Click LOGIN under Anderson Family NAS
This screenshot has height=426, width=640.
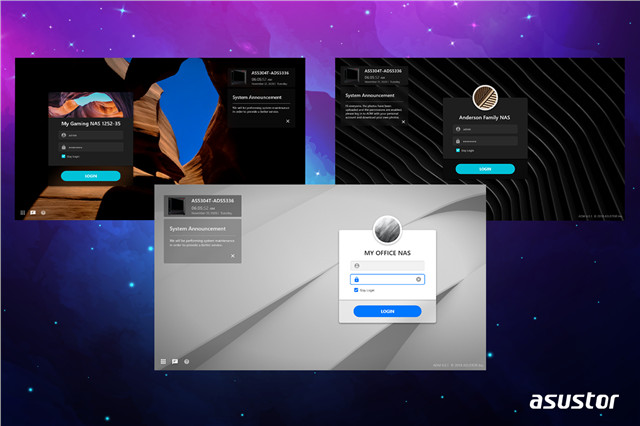coord(485,169)
